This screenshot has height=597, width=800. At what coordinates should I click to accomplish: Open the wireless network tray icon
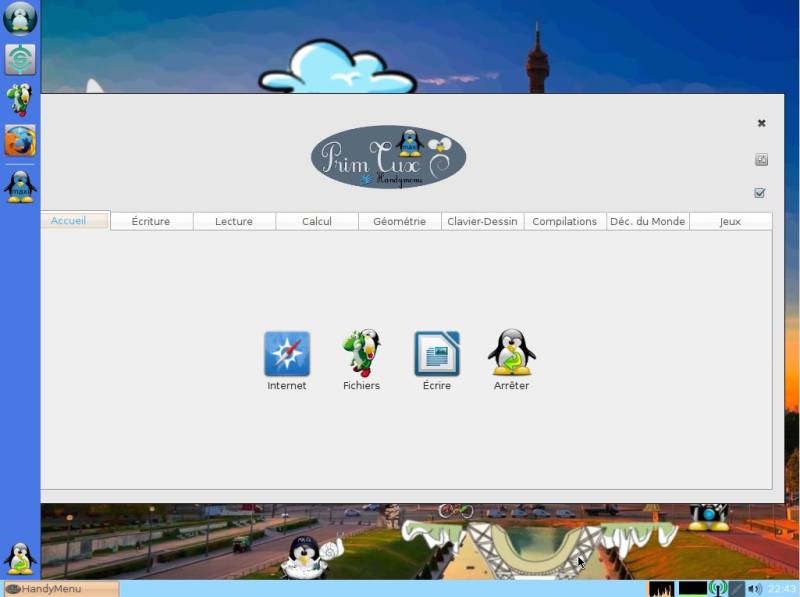pyautogui.click(x=717, y=589)
